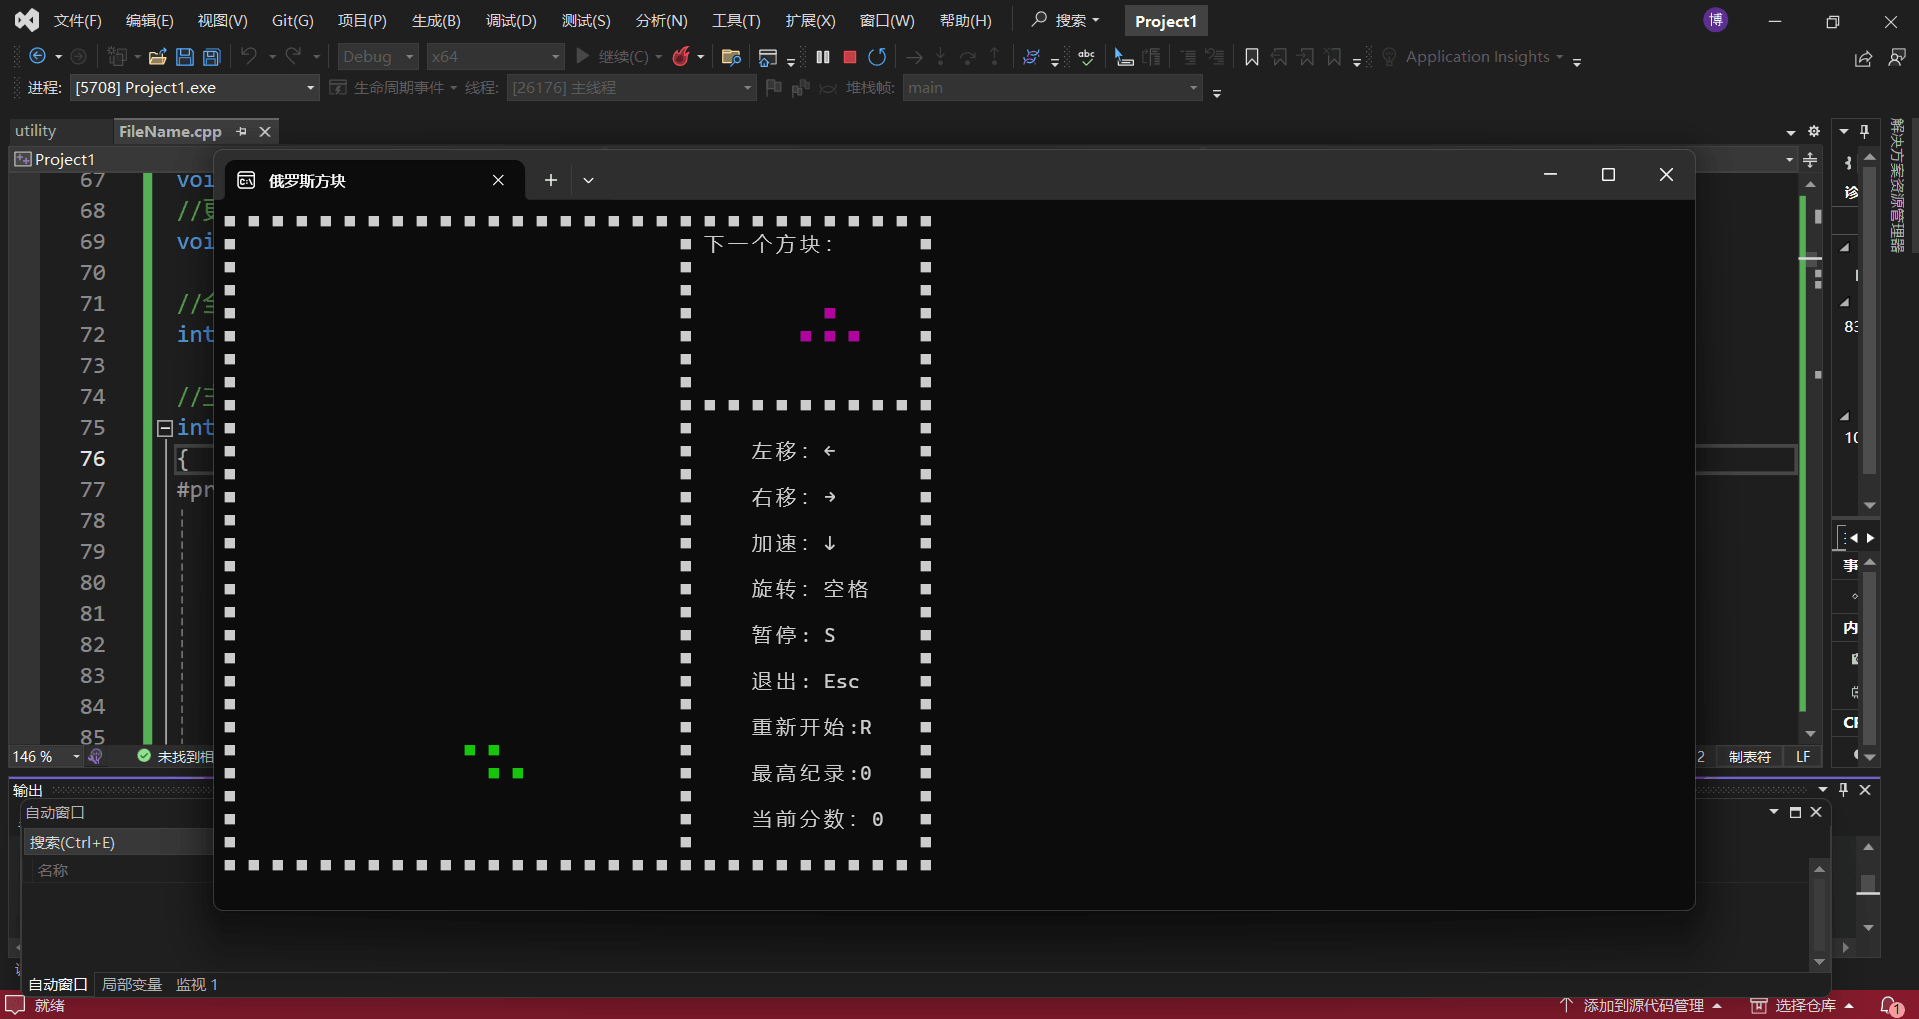Toggle auto-hide pin on Output panel
The height and width of the screenshot is (1019, 1919).
coord(1843,790)
